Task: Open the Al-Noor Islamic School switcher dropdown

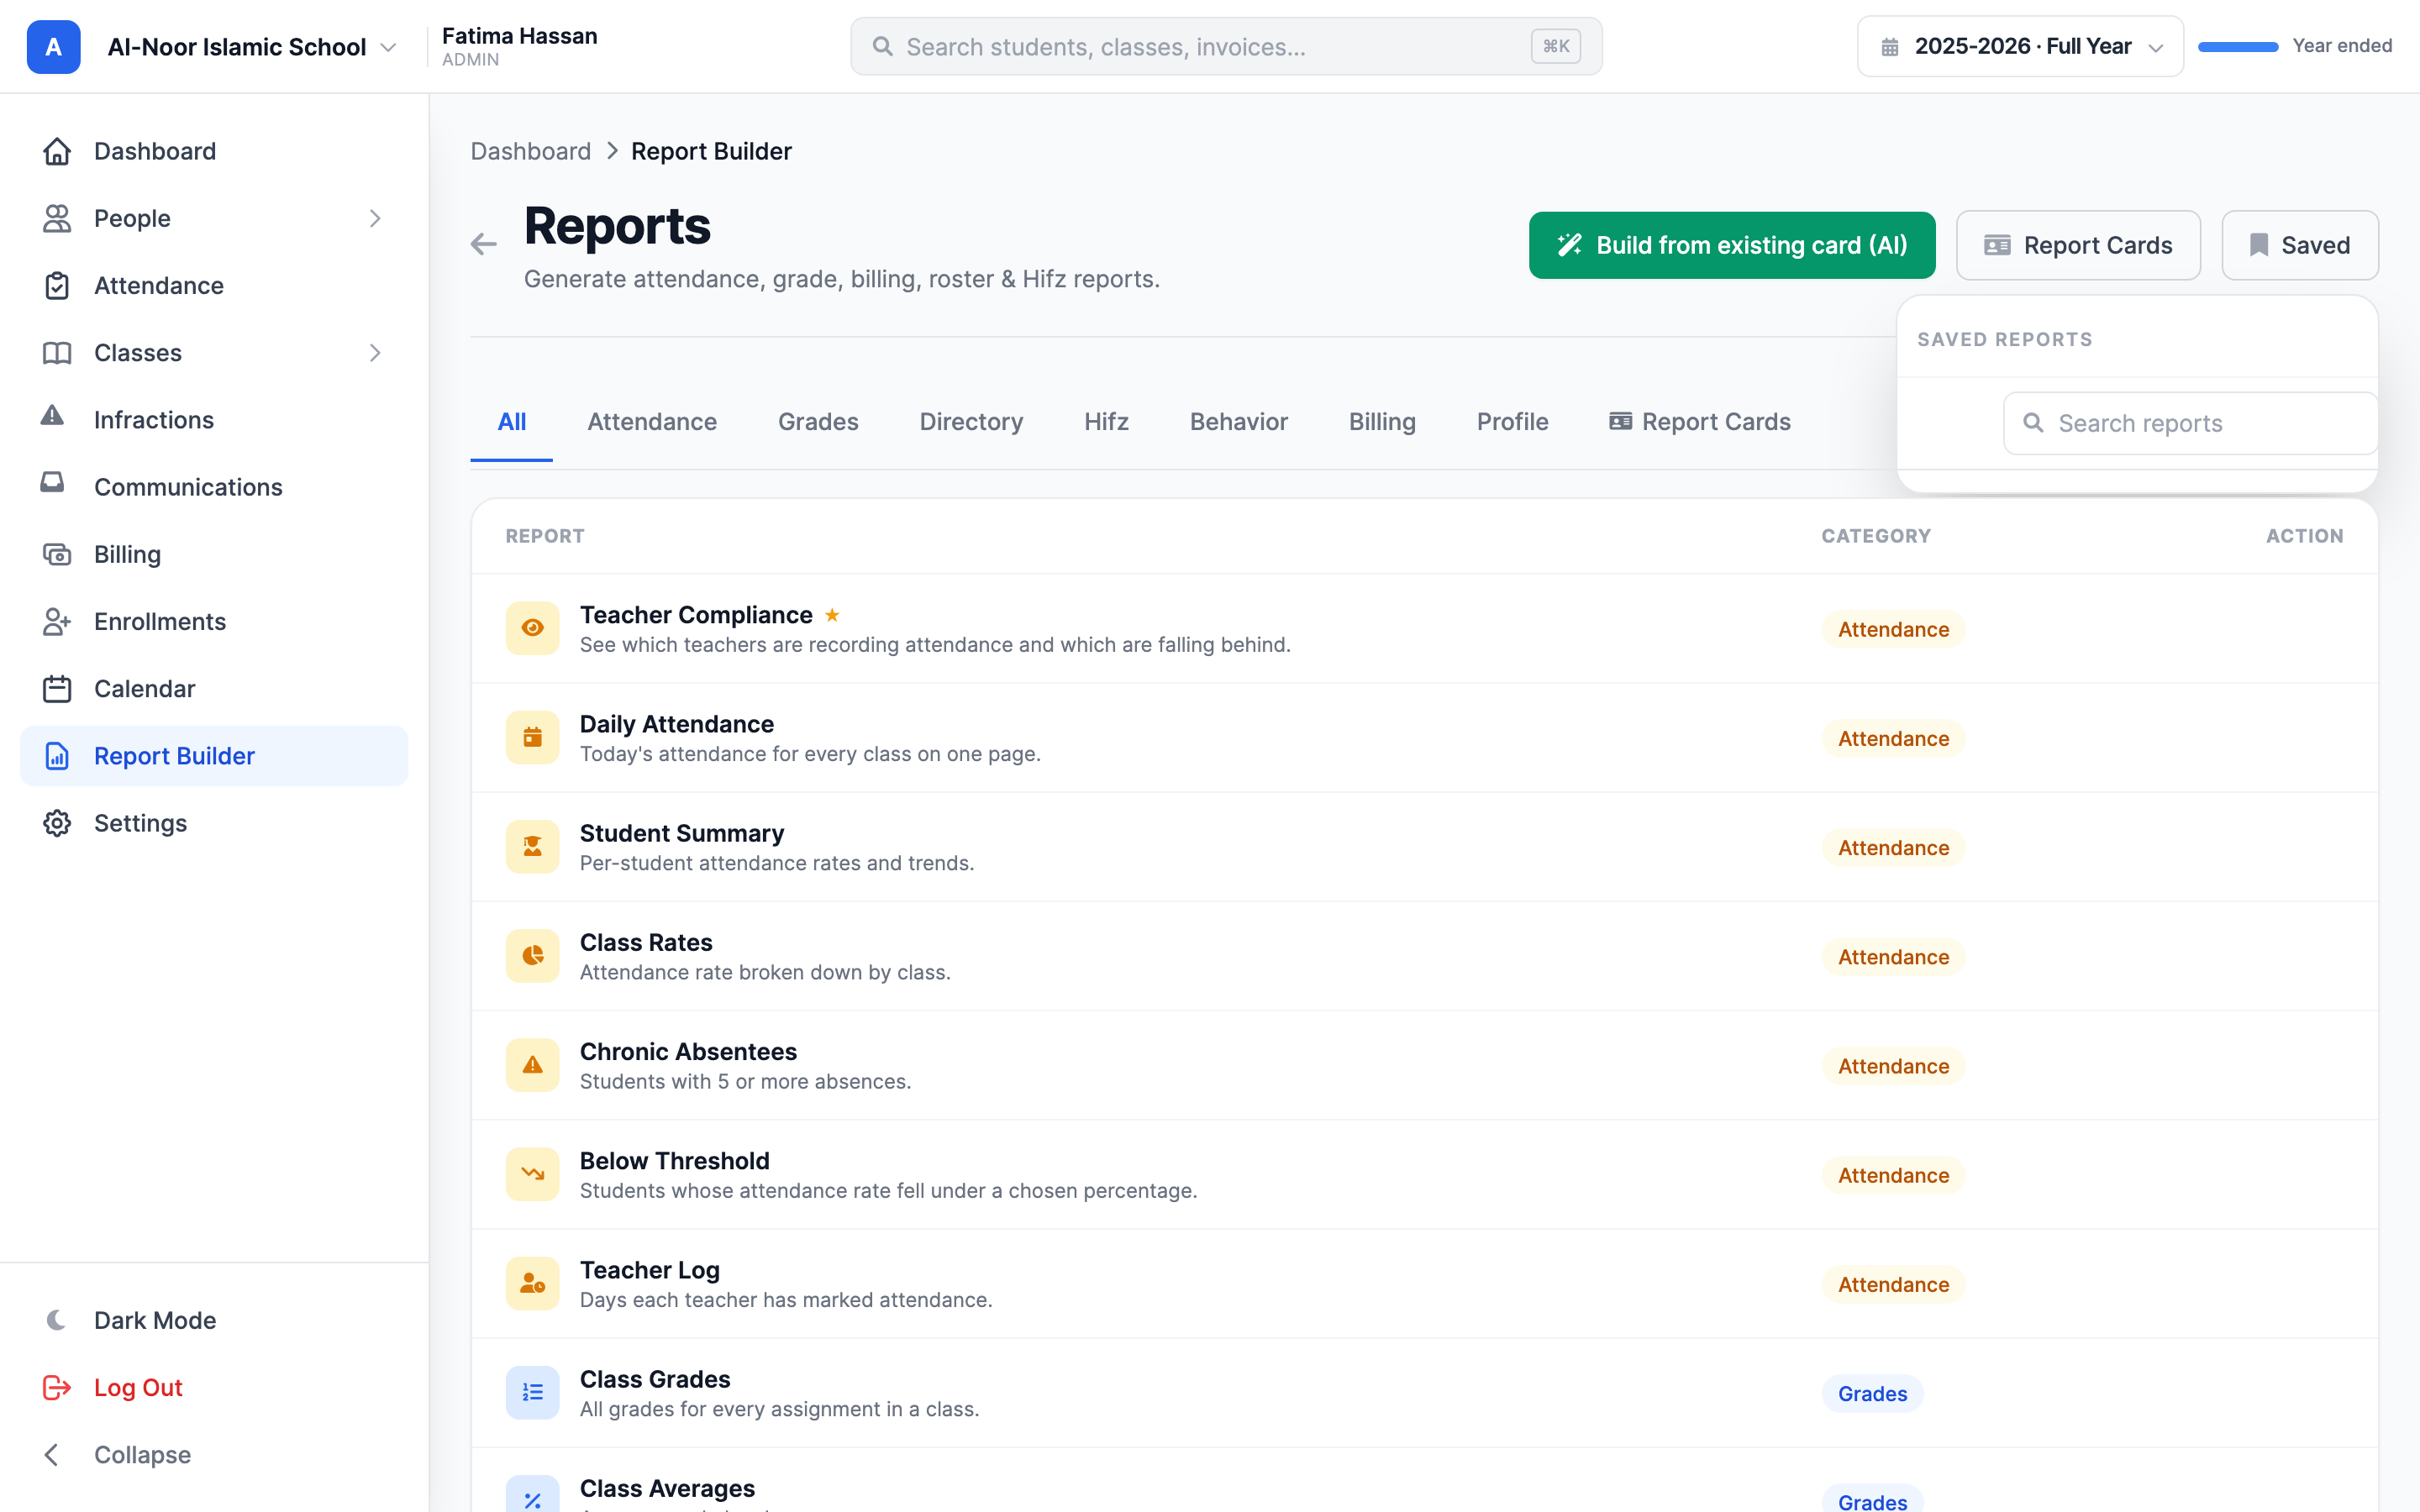Action: point(252,47)
